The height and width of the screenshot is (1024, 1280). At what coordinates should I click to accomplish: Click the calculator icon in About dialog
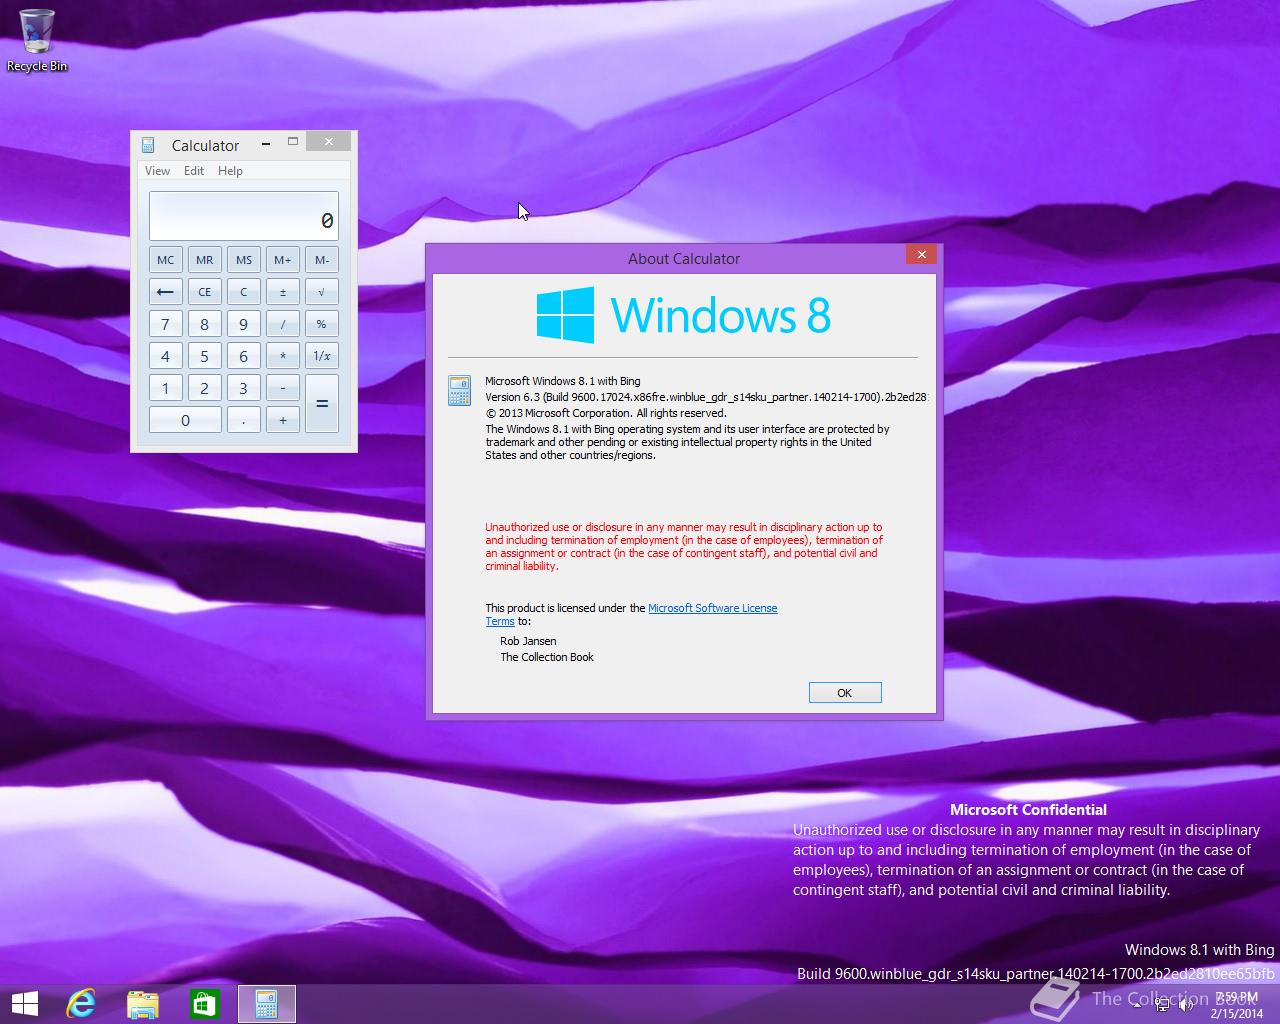point(459,390)
